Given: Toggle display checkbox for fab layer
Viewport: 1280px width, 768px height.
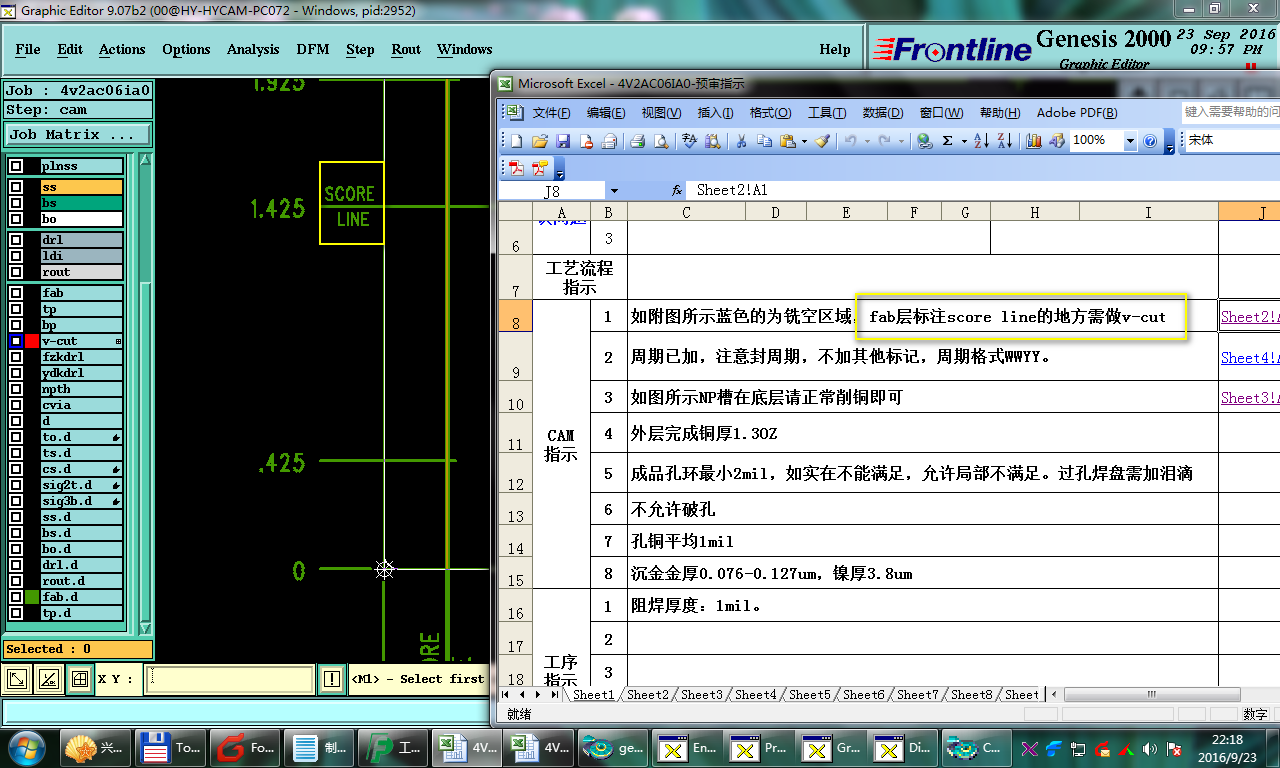Looking at the screenshot, I should [x=16, y=293].
